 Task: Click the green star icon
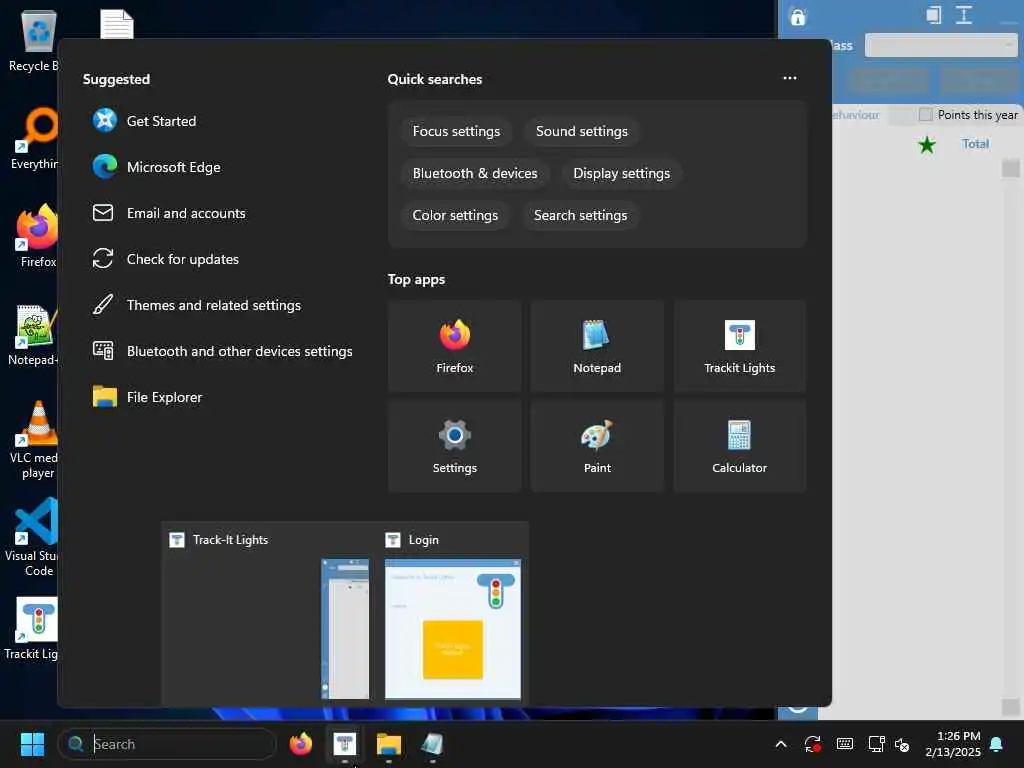(x=927, y=144)
